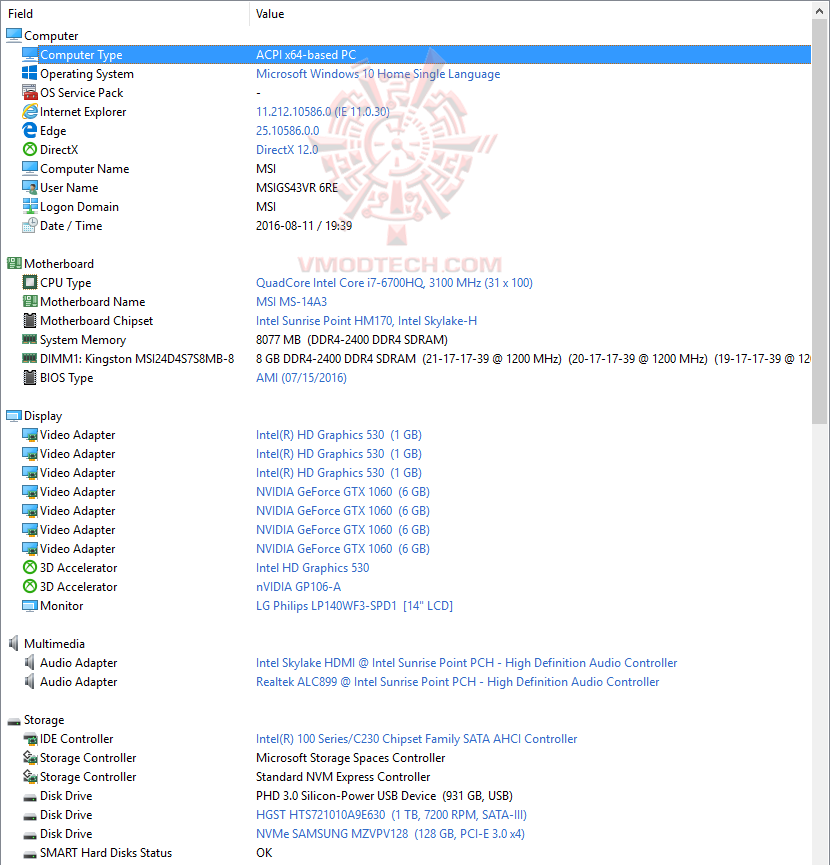Open the HGST HTS721010A9E630 disk link
The image size is (830, 865).
[x=391, y=815]
